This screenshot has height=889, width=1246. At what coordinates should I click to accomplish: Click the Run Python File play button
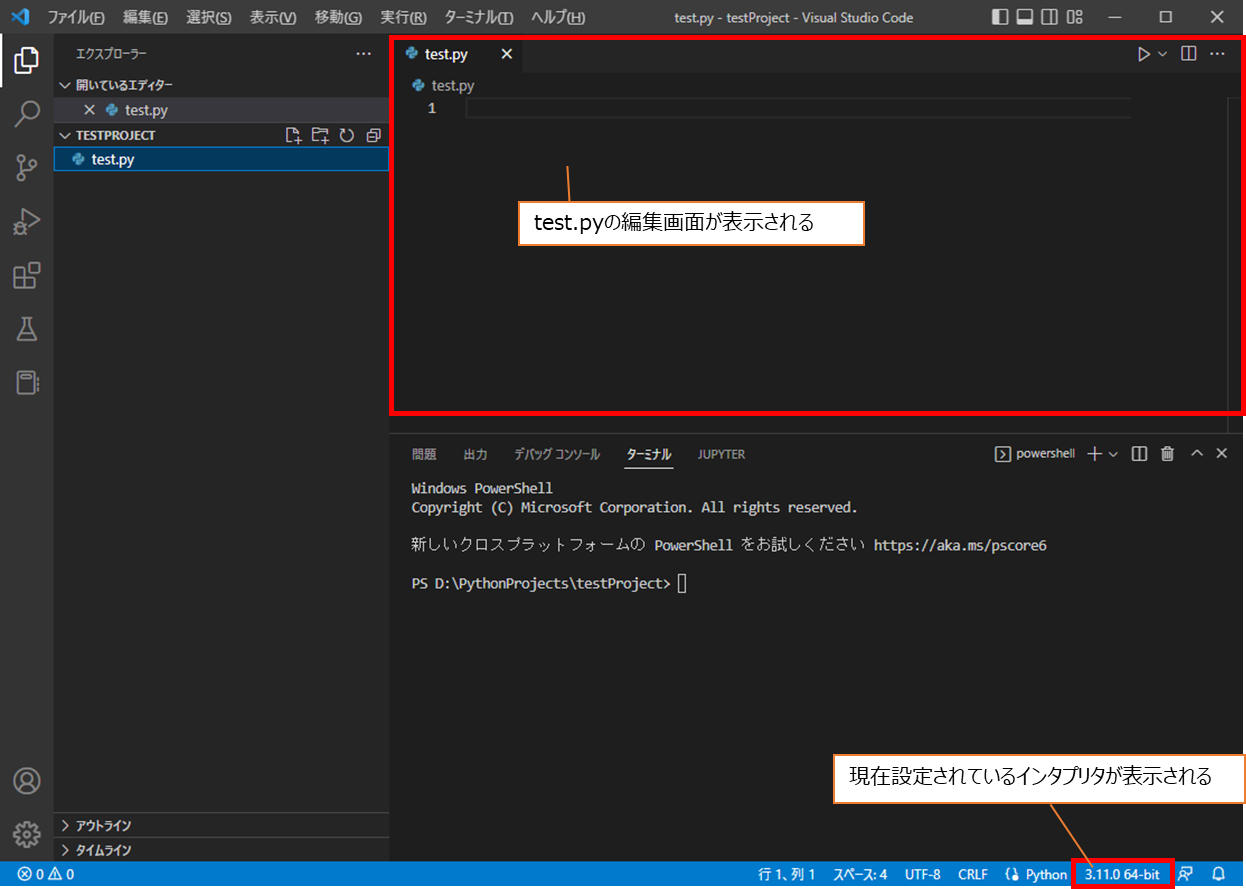(1143, 54)
